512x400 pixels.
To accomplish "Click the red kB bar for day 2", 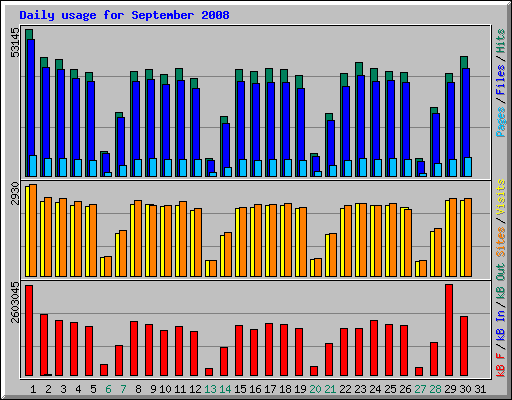I will 44,345.
